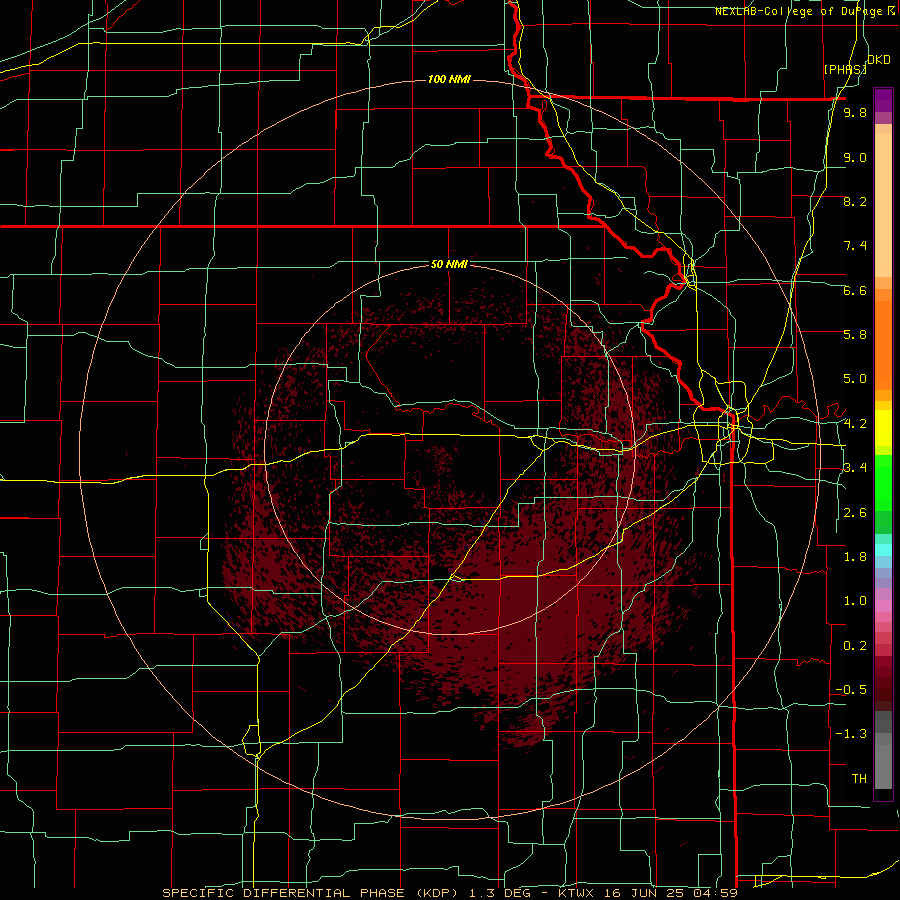Select the 3.4 value on the color scale
This screenshot has width=900, height=900.
(x=855, y=468)
